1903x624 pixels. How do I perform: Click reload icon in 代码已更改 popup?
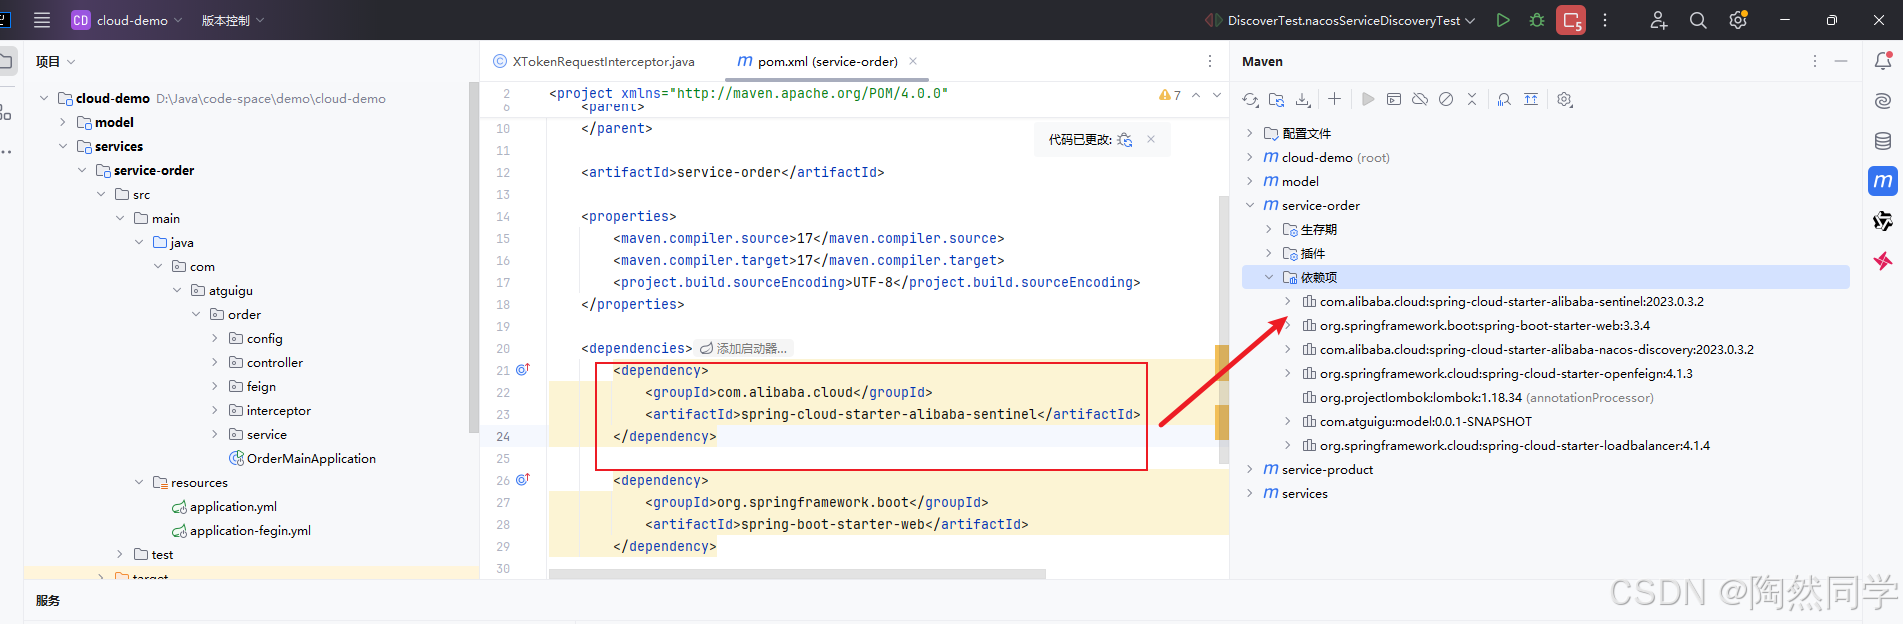tap(1125, 140)
